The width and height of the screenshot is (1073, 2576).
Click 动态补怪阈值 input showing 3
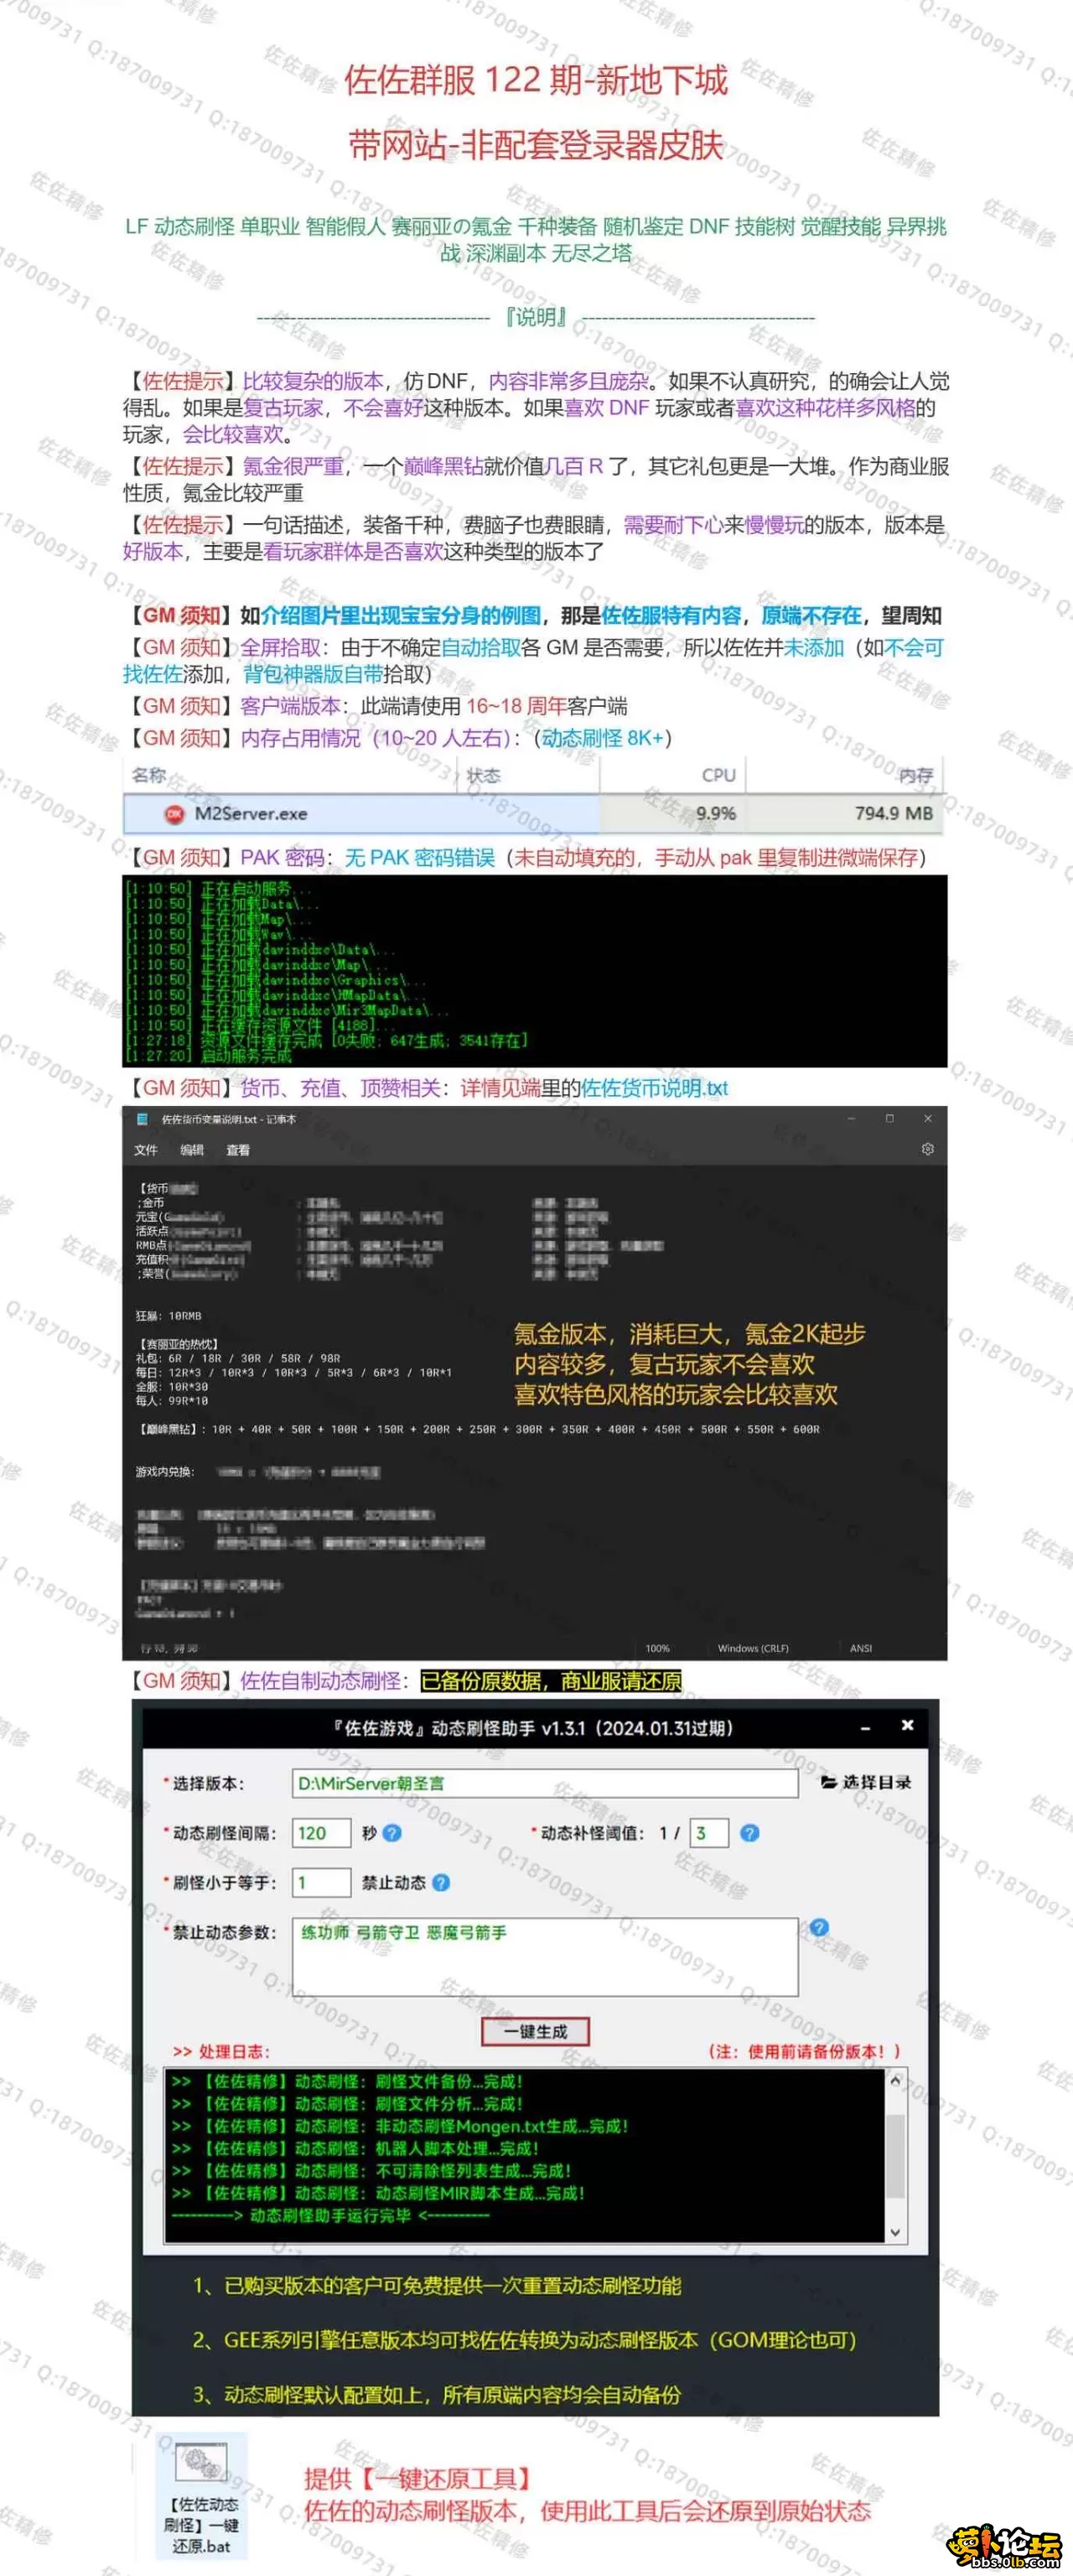(x=709, y=1833)
